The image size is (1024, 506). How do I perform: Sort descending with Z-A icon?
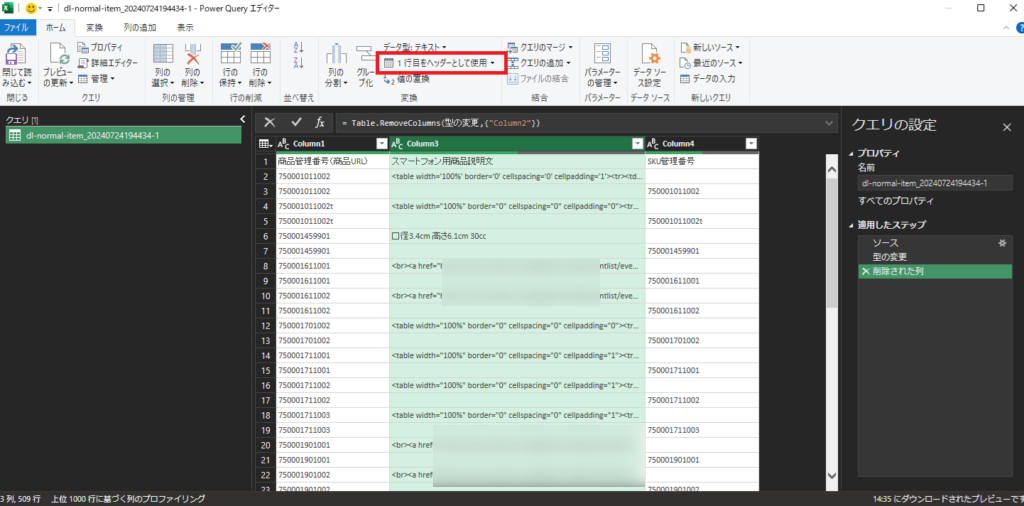[x=299, y=63]
